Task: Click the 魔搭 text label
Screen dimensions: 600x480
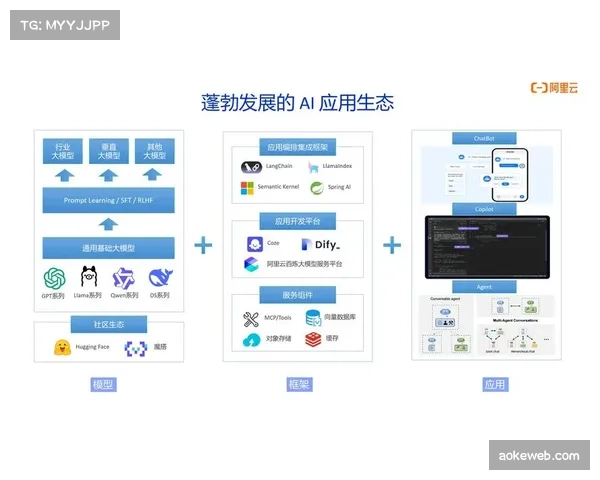Action: tap(160, 347)
